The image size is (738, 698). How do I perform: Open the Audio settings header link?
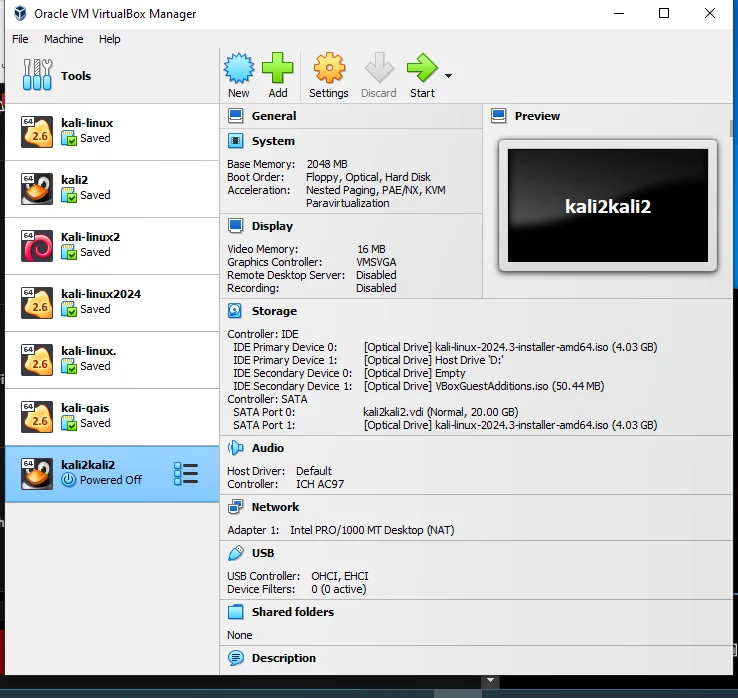tap(268, 448)
